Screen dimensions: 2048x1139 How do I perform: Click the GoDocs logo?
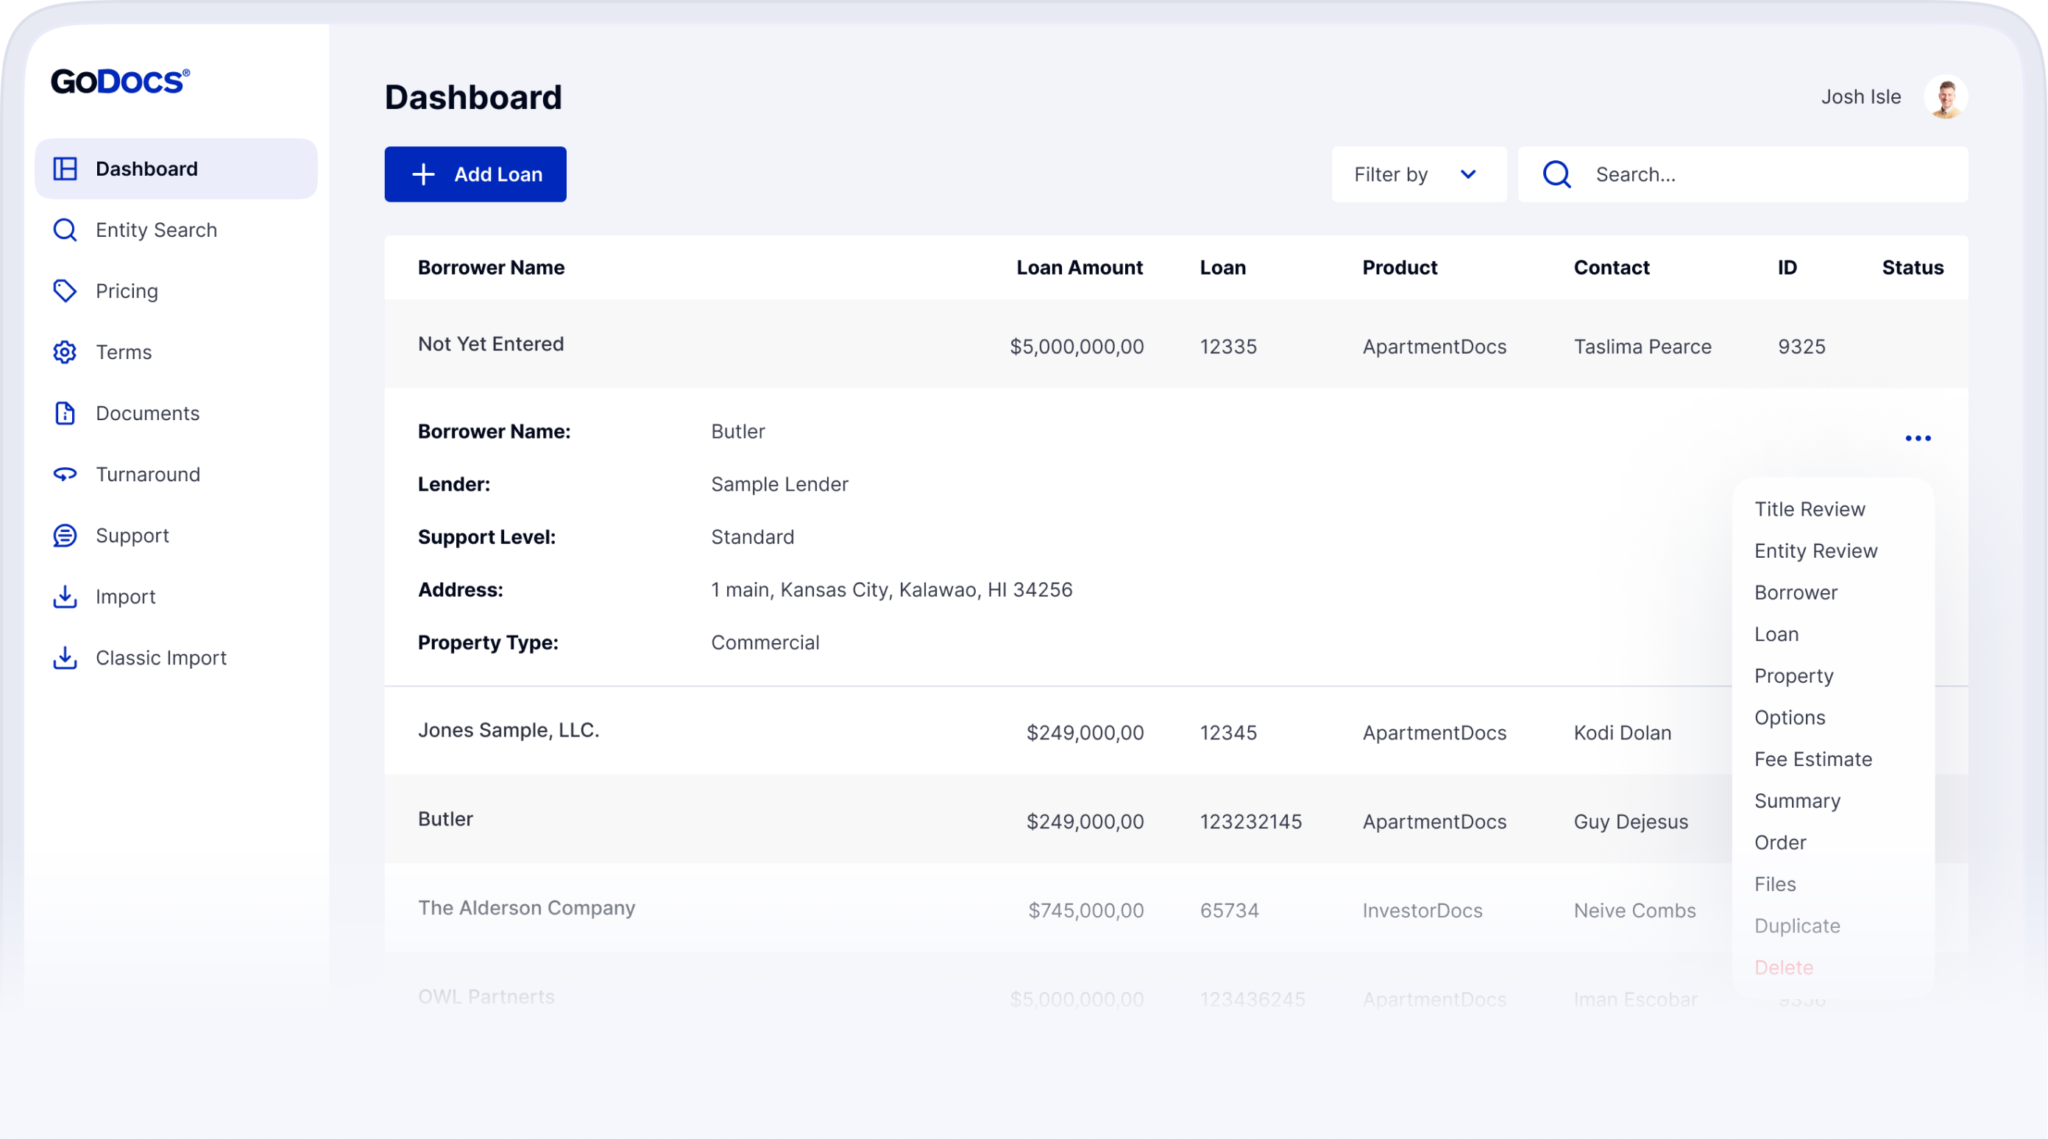(x=119, y=80)
